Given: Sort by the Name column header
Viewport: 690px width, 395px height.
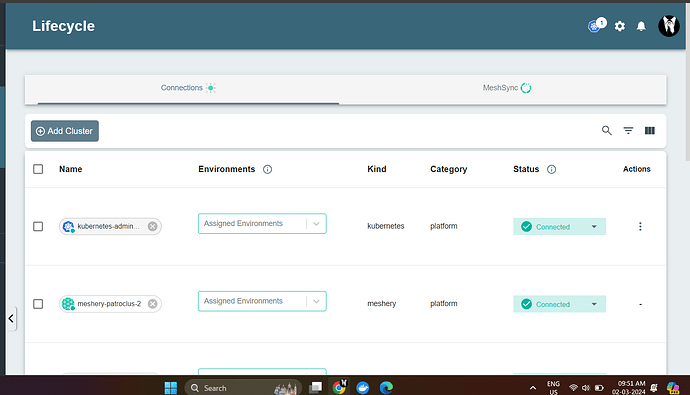Looking at the screenshot, I should click(71, 169).
